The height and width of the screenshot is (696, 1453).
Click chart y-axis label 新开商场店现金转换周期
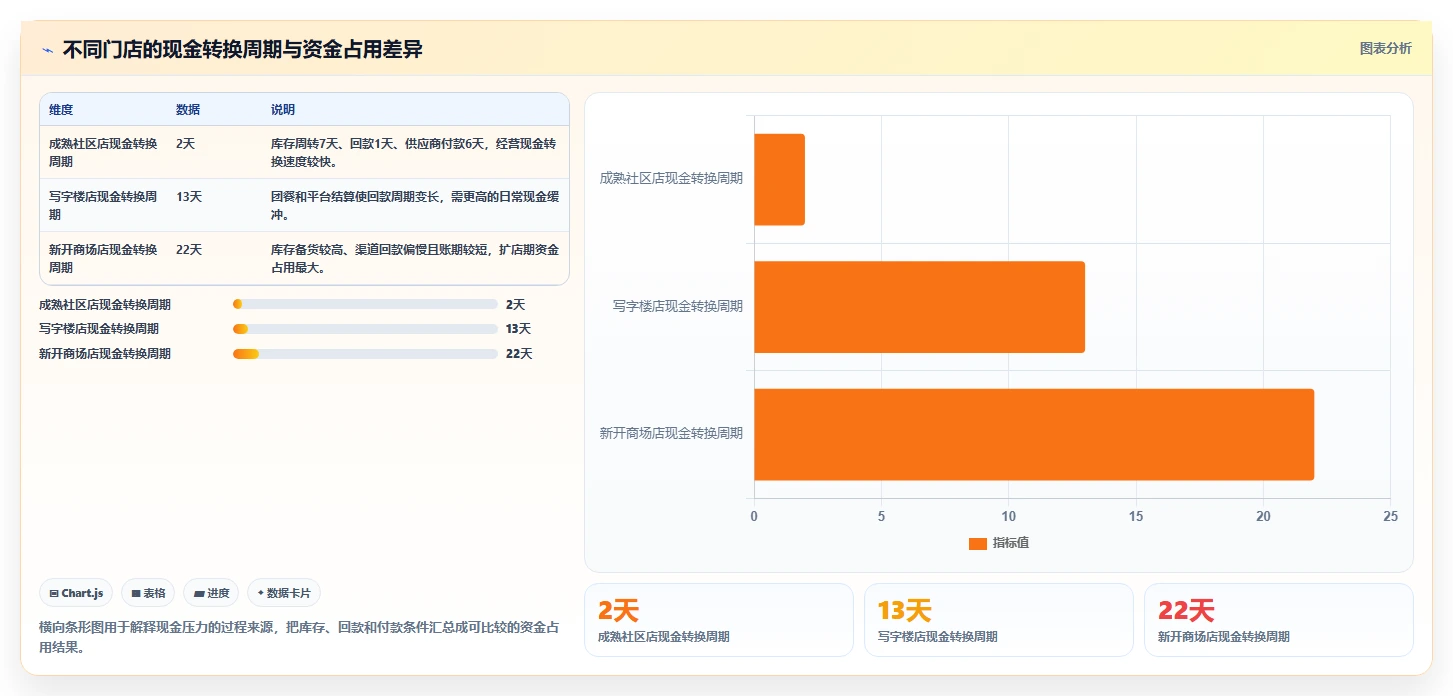[671, 433]
